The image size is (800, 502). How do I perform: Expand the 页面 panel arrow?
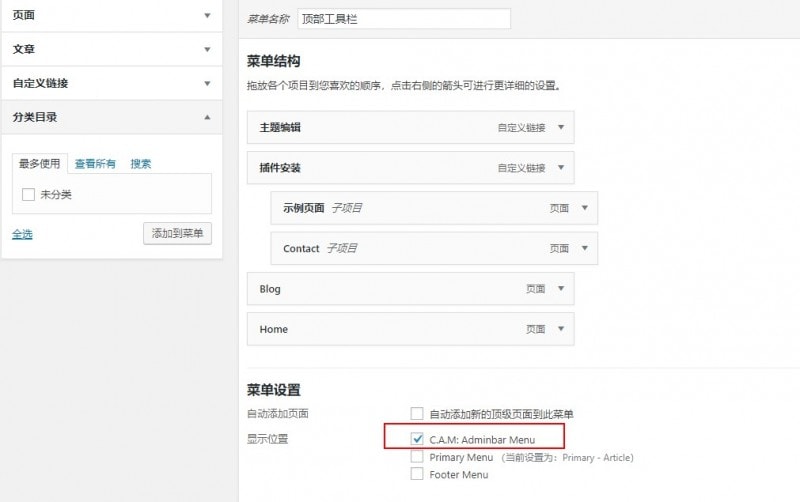[207, 16]
